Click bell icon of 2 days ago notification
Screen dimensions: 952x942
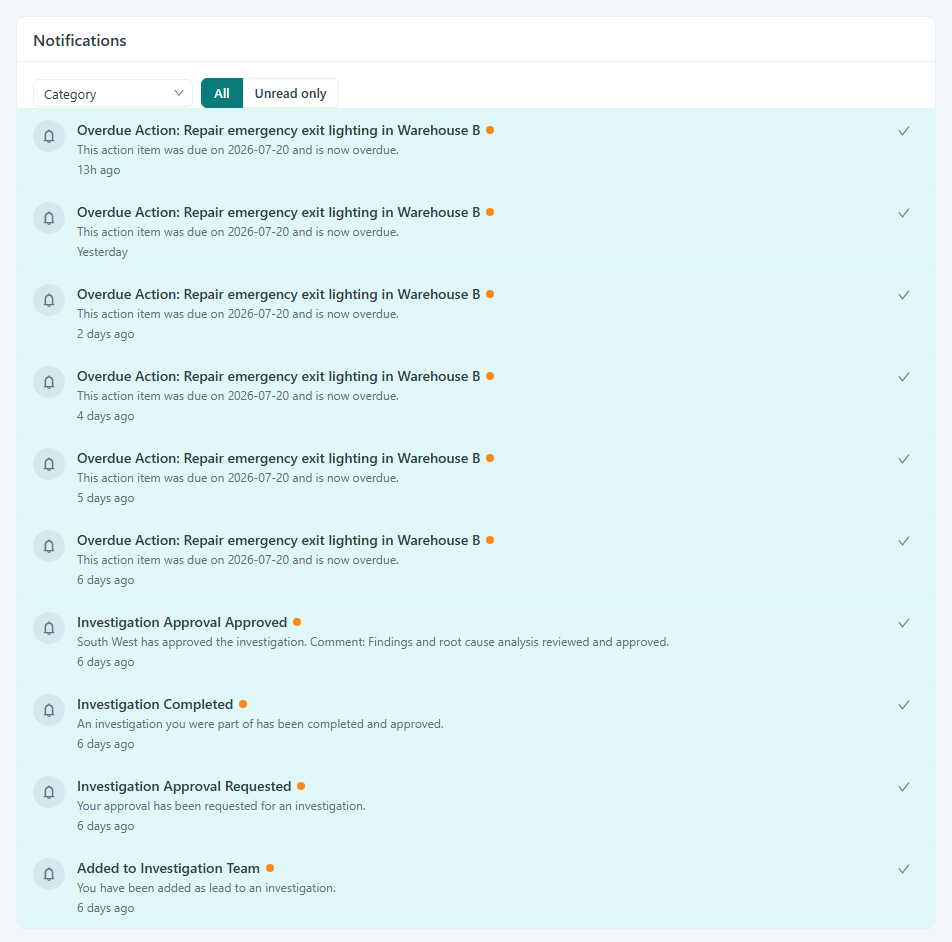49,300
